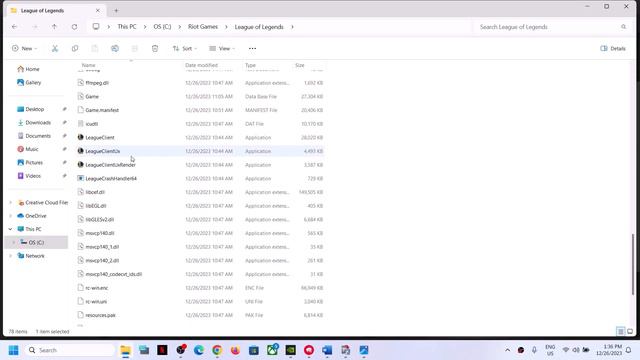Select OS (C:) drive in sidebar

pos(36,242)
